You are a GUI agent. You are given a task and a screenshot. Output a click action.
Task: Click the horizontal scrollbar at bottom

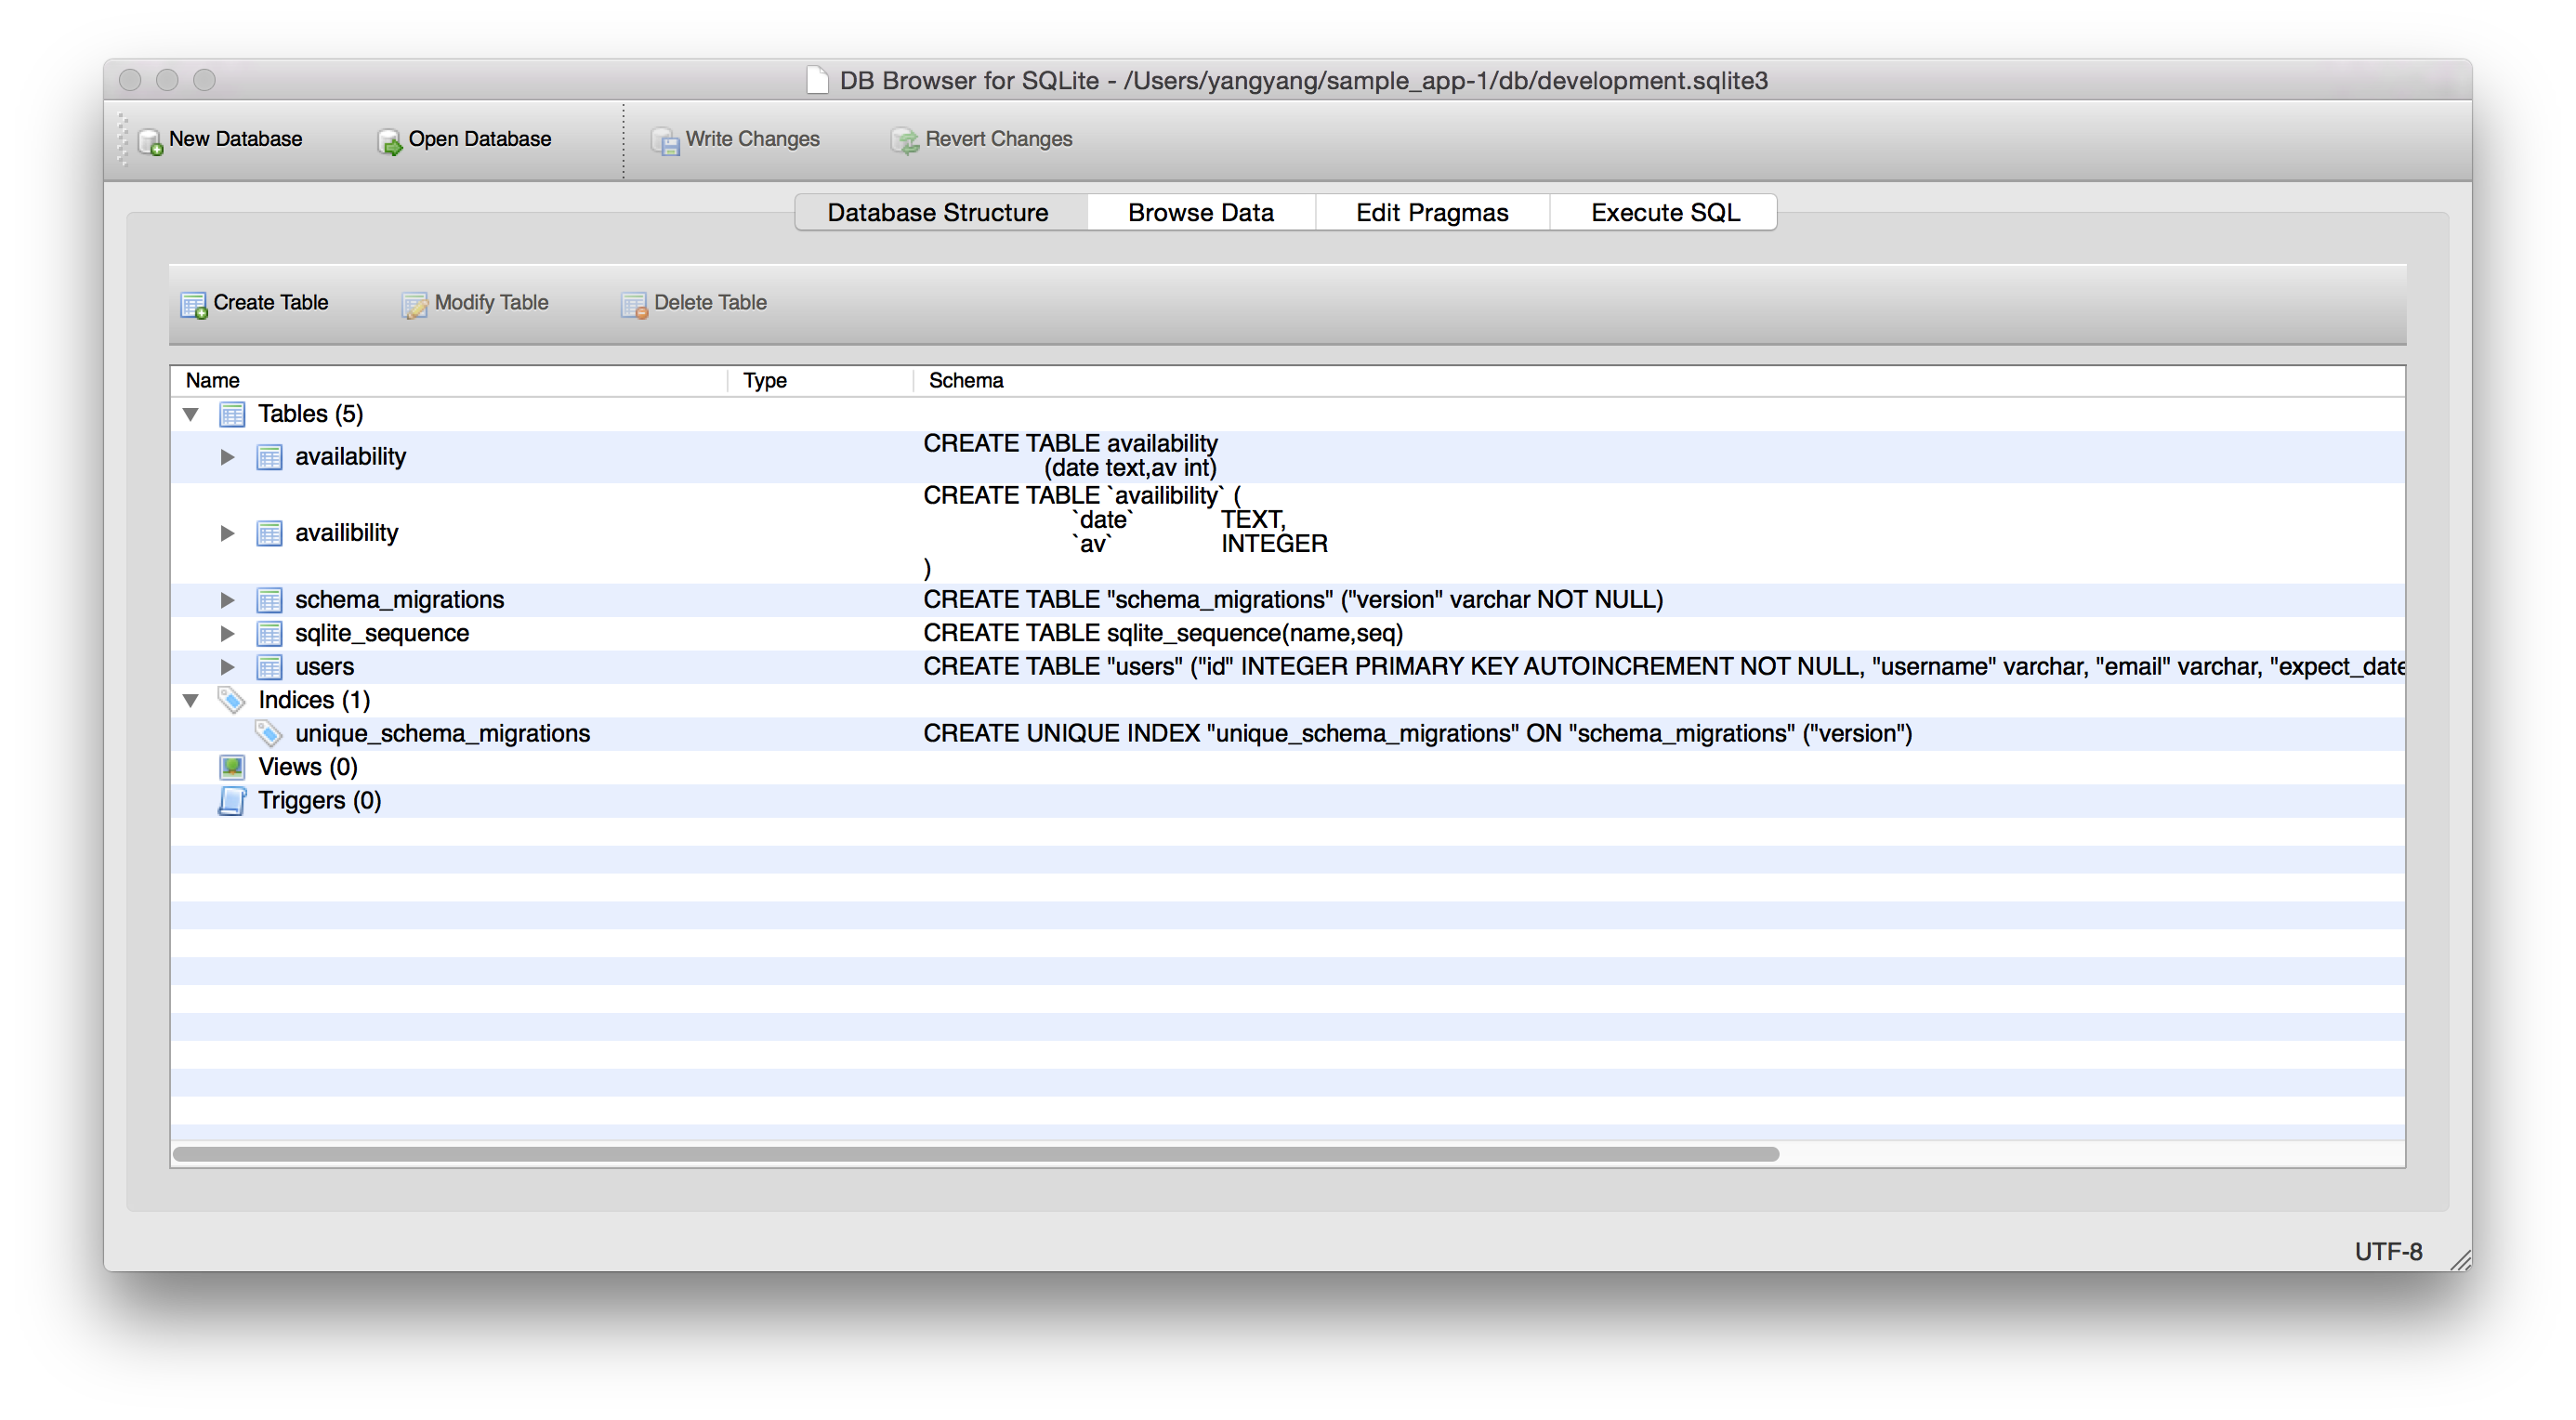(x=975, y=1154)
